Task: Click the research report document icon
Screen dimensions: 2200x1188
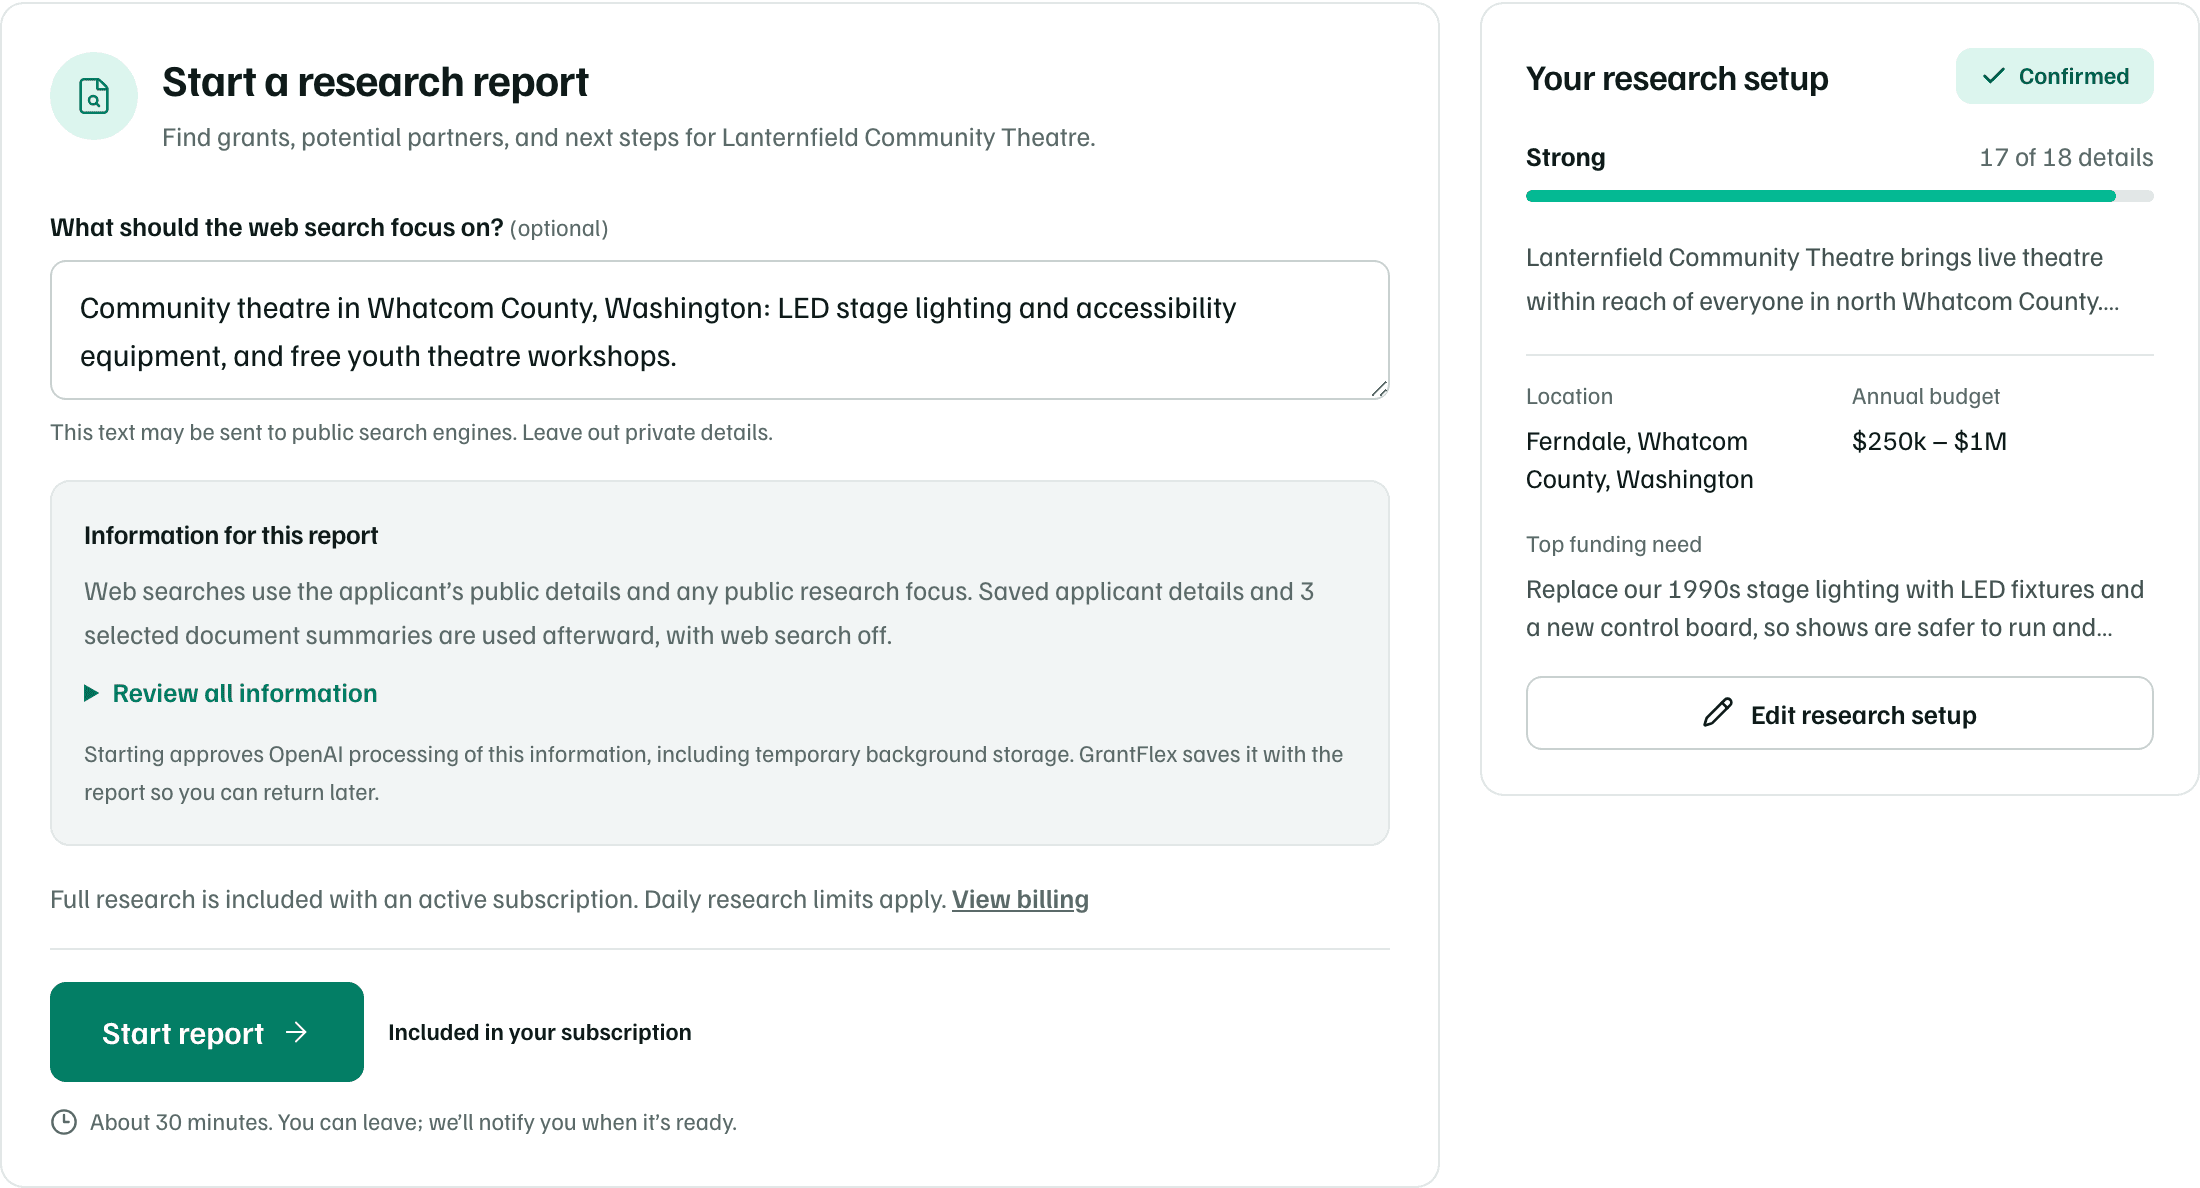Action: click(94, 96)
